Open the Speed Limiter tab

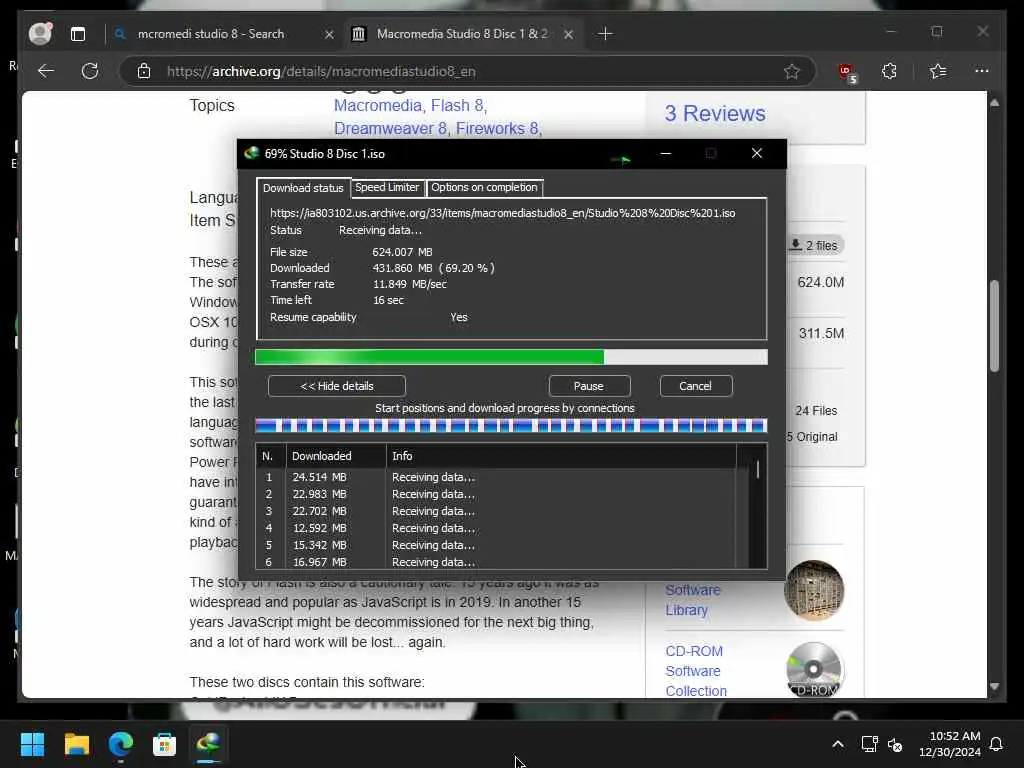387,187
